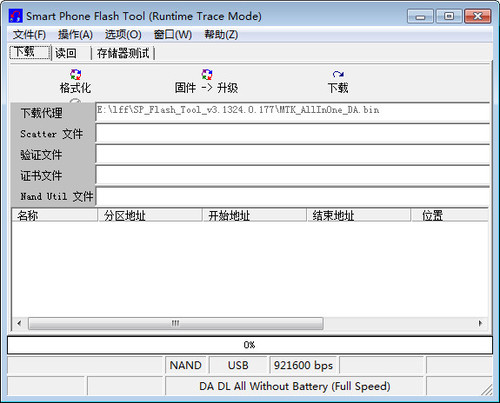Click the scrollbar right arrow
This screenshot has height=403, width=500.
coord(480,323)
